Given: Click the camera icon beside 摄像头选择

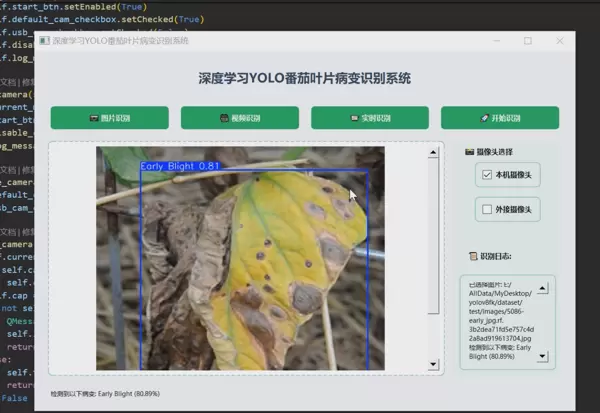Looking at the screenshot, I should tap(470, 152).
